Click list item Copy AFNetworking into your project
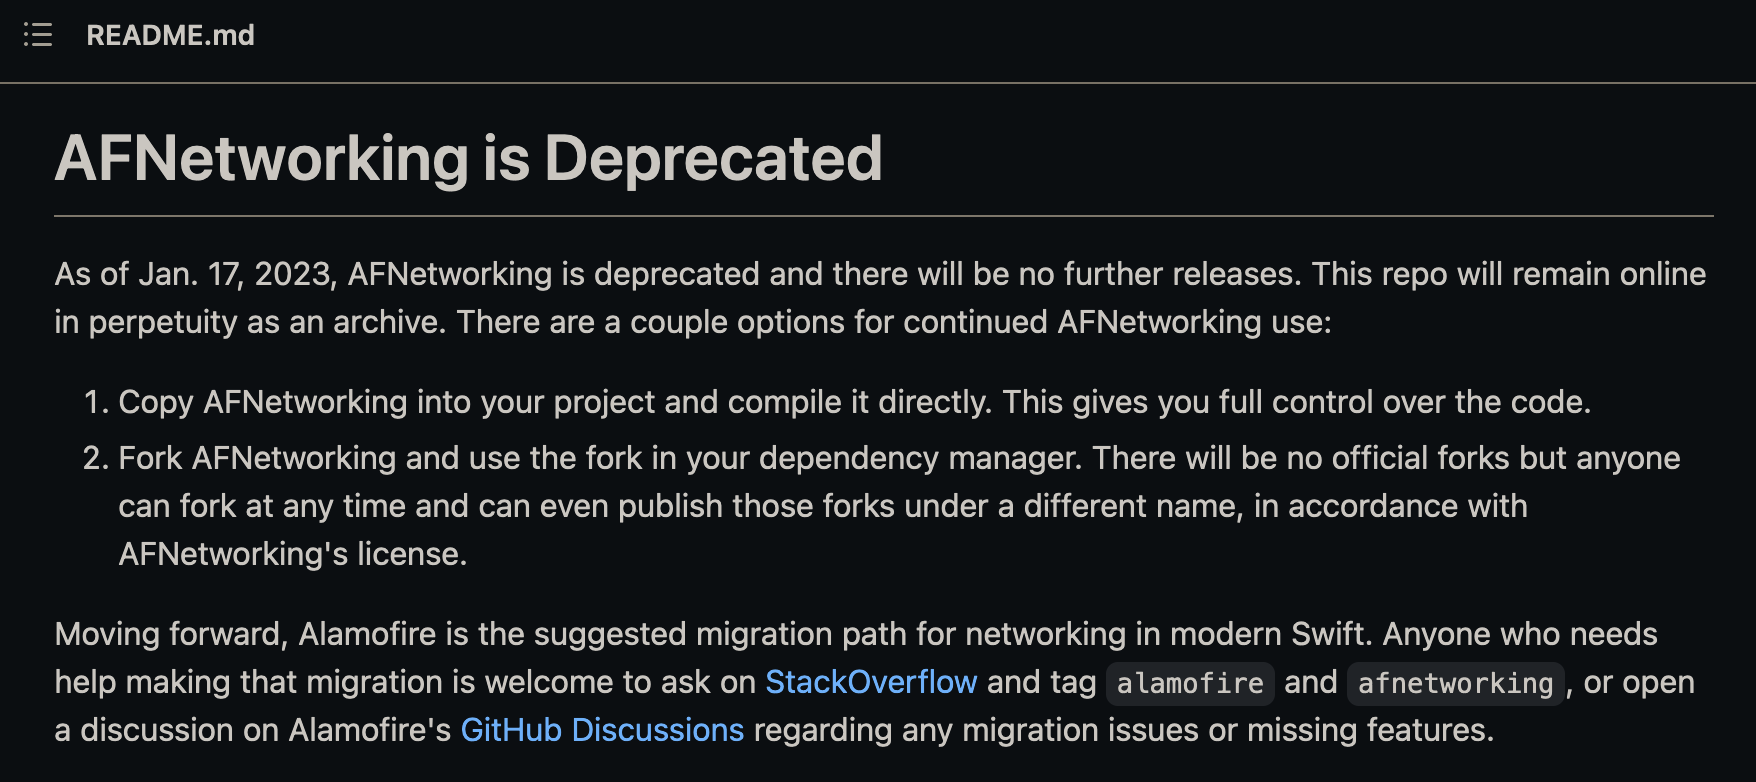Screen dimensions: 1756x782 (x=854, y=402)
